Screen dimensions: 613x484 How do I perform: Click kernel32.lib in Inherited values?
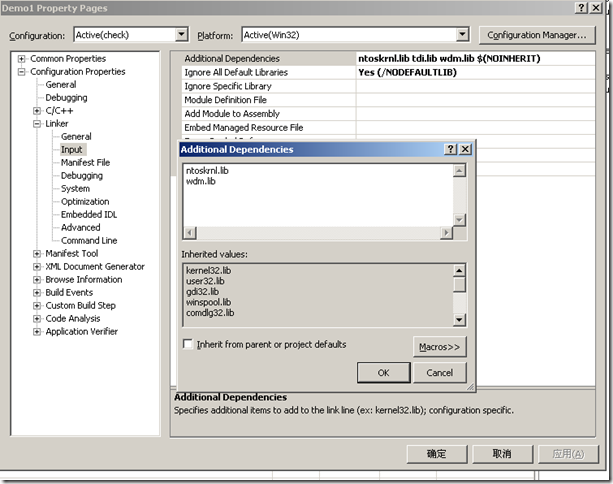point(208,271)
